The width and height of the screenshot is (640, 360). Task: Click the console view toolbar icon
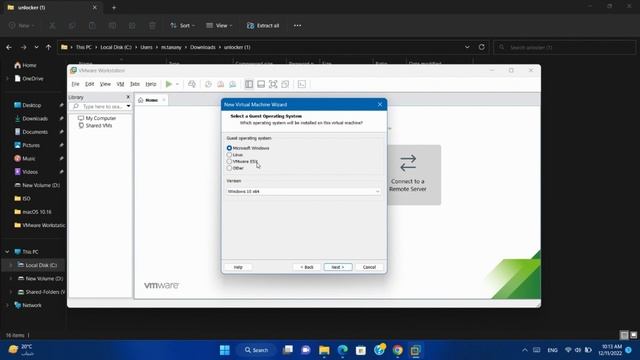pos(302,84)
